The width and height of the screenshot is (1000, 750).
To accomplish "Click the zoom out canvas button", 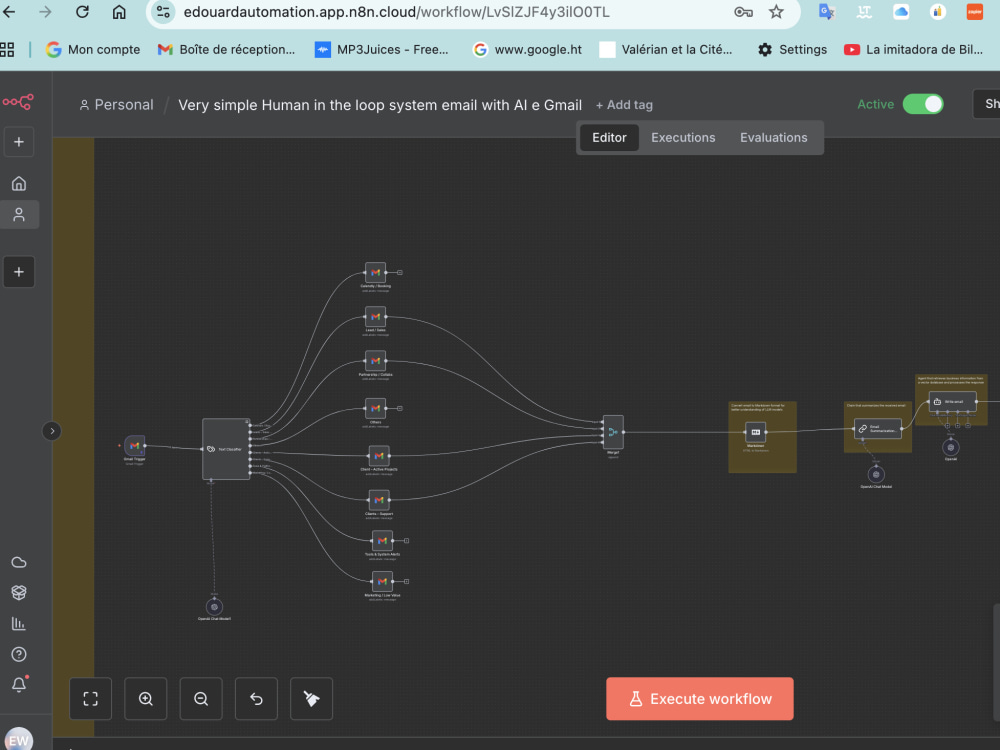I will click(x=201, y=699).
